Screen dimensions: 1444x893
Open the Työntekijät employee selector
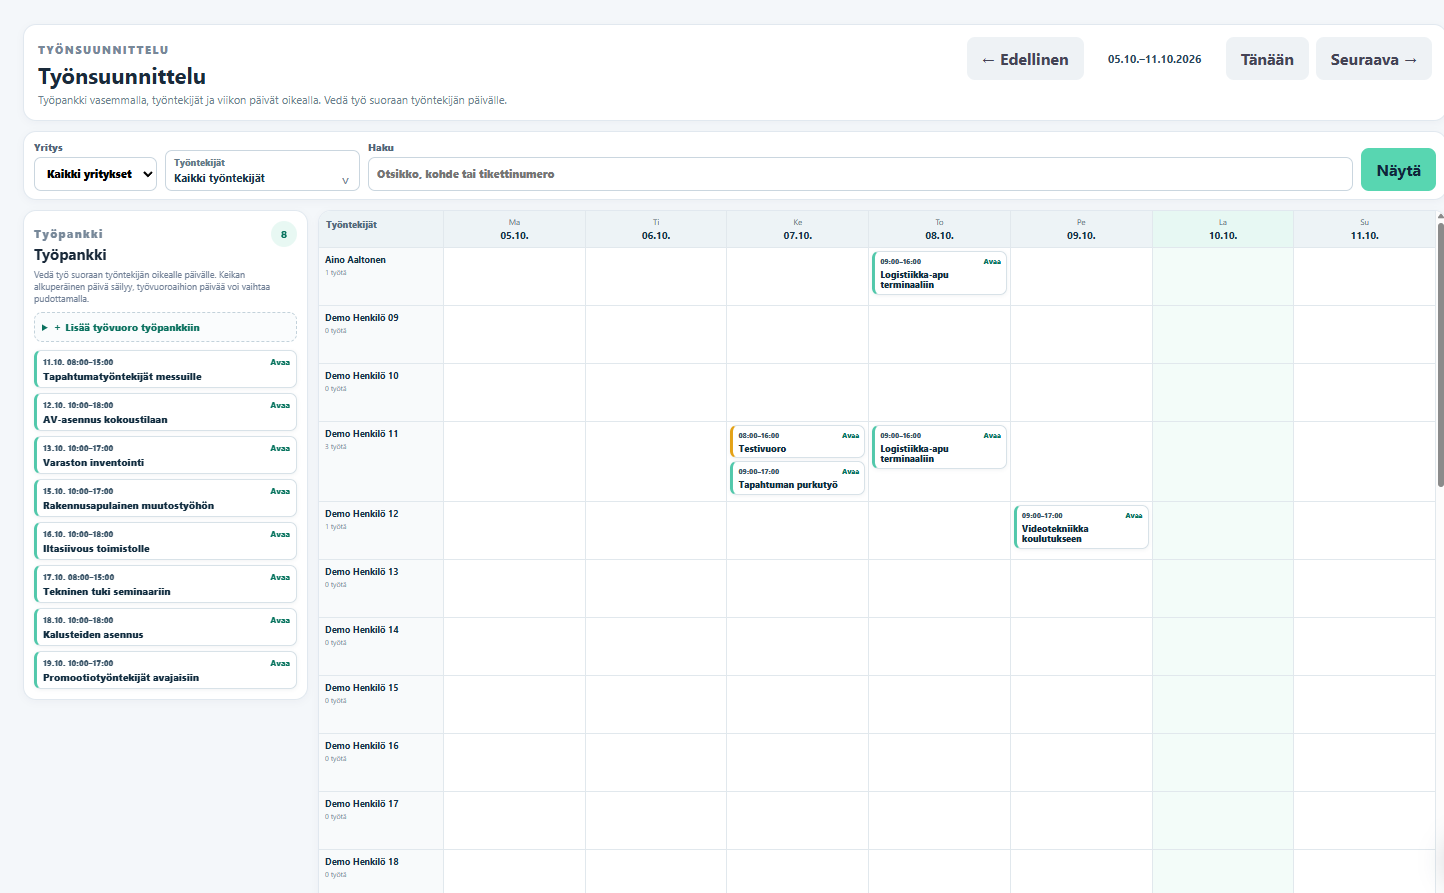(262, 170)
